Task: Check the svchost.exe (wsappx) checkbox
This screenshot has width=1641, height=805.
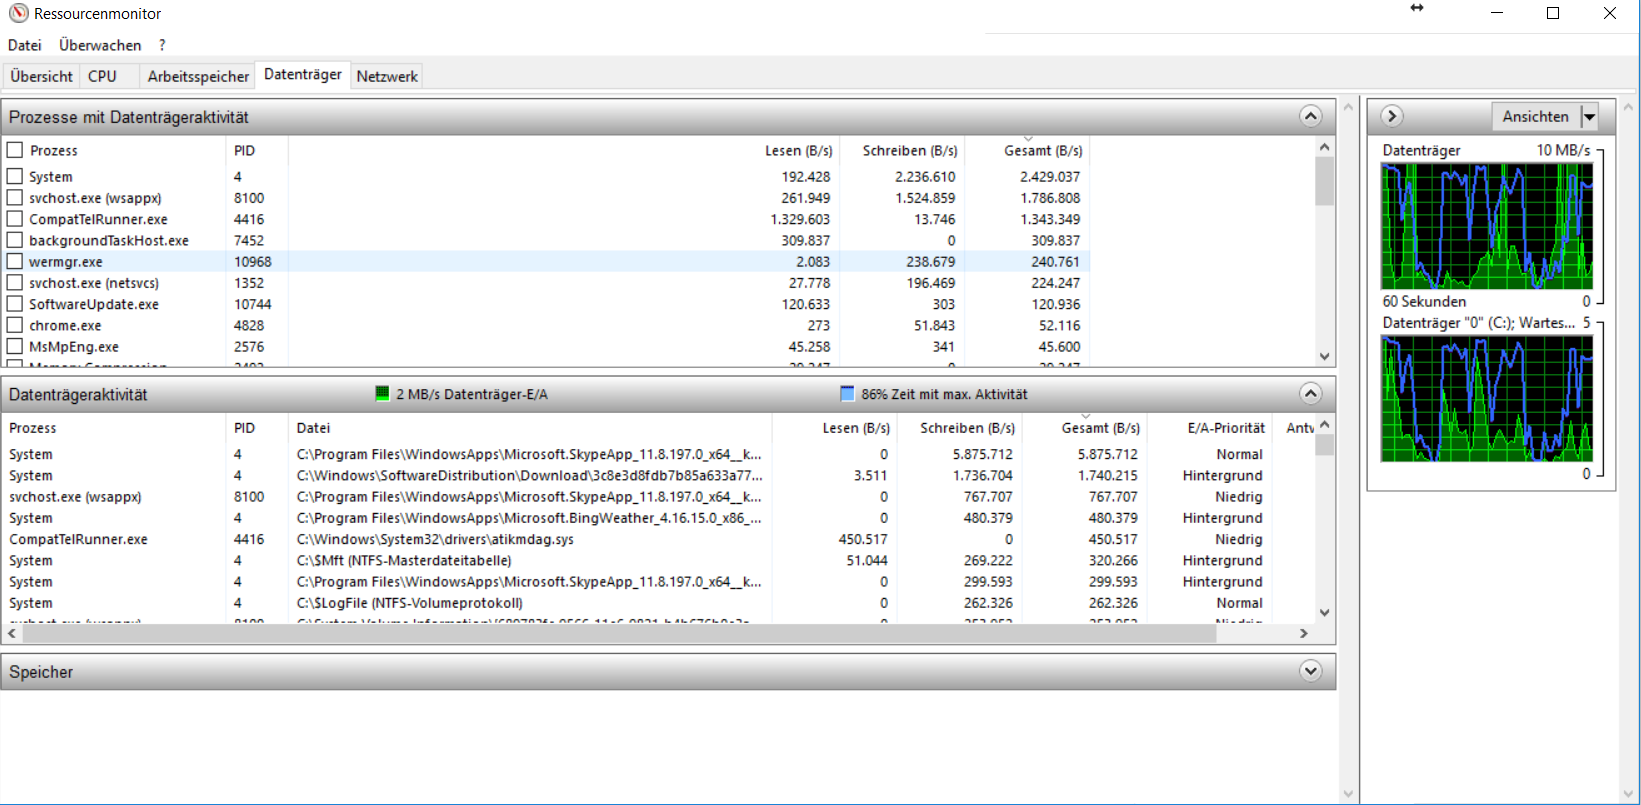Action: [x=15, y=198]
